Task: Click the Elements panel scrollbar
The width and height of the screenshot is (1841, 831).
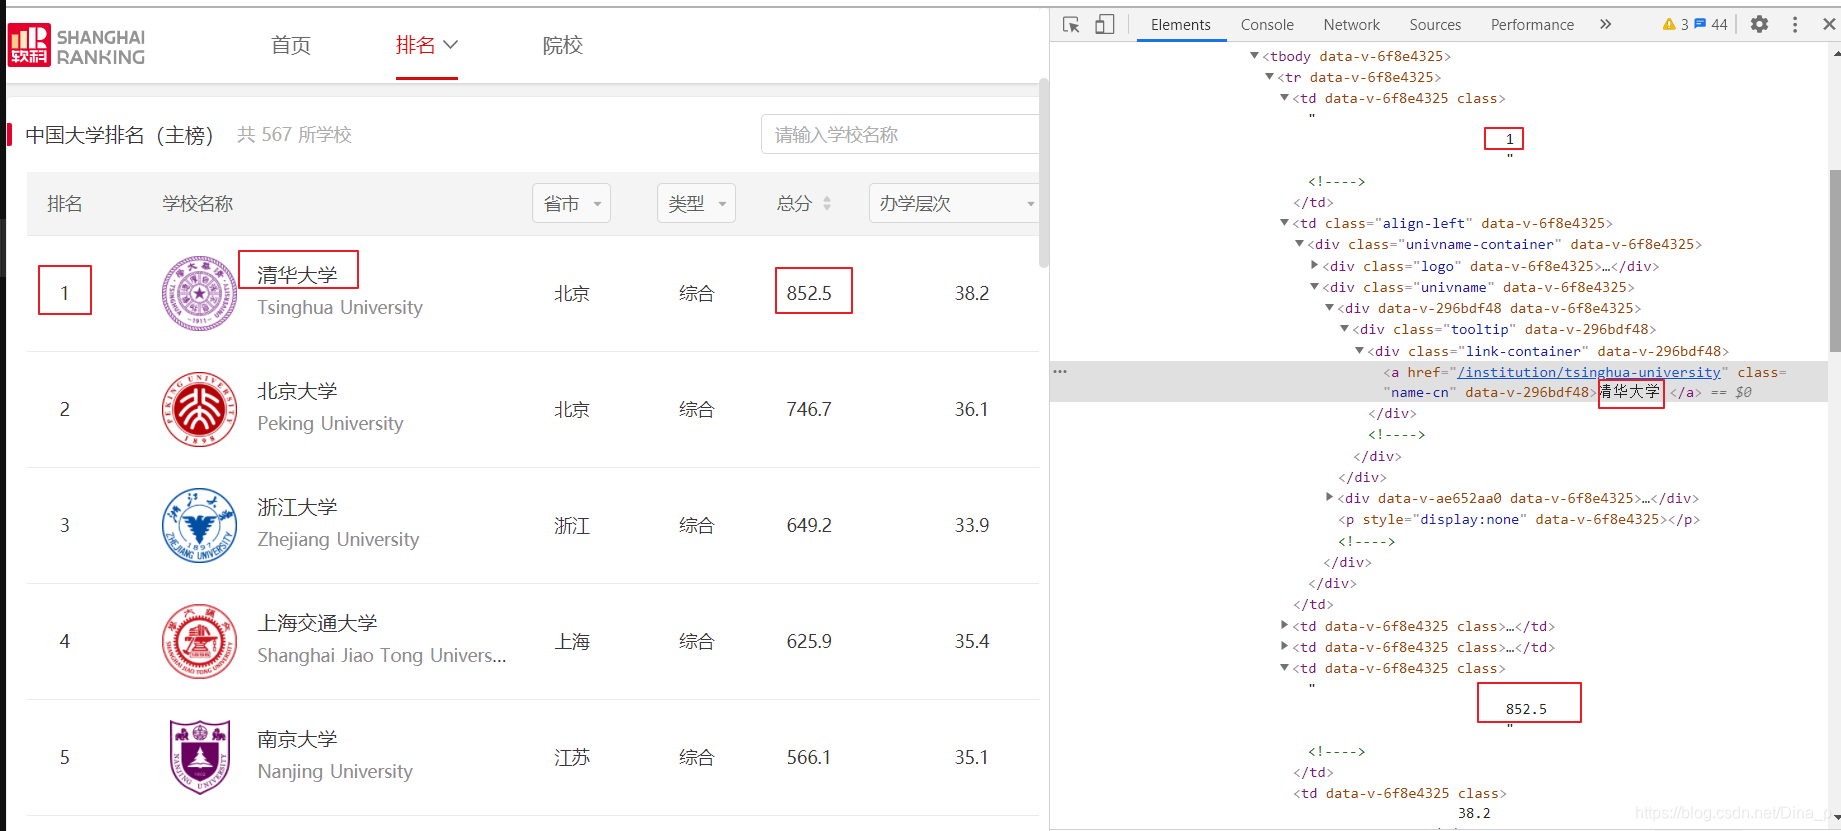Action: pyautogui.click(x=1835, y=260)
